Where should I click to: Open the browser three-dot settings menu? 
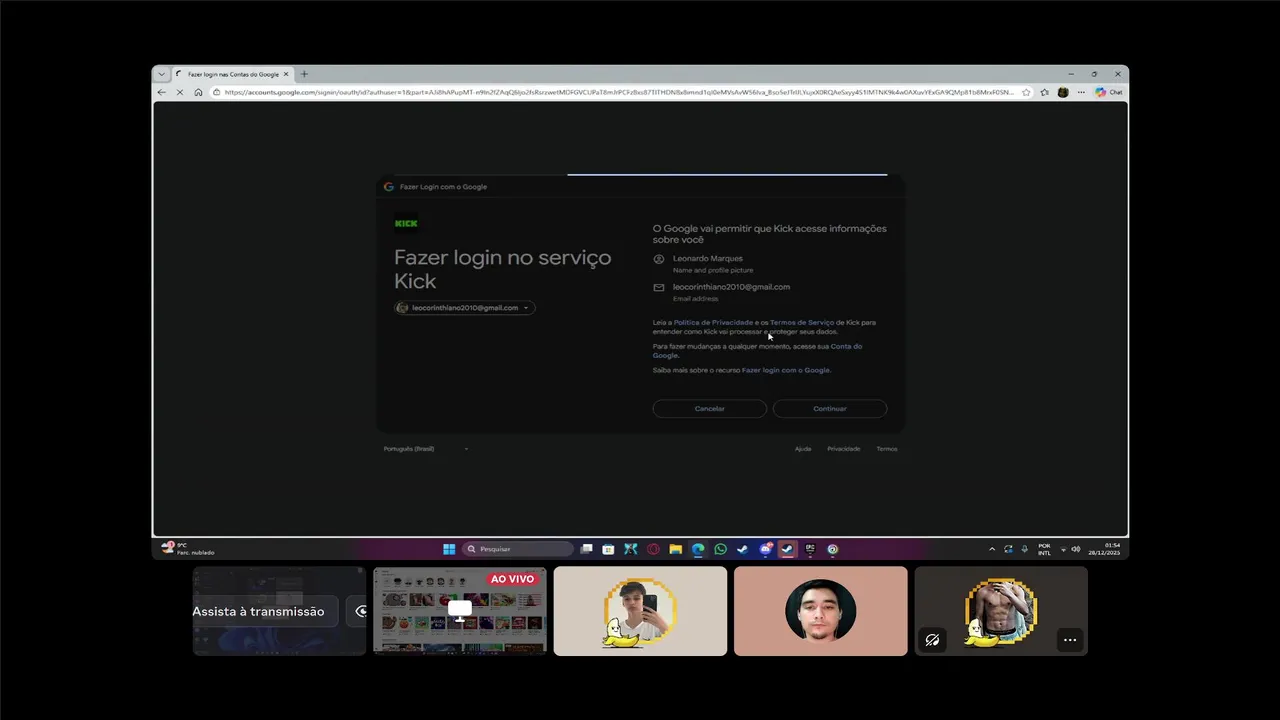[1081, 92]
